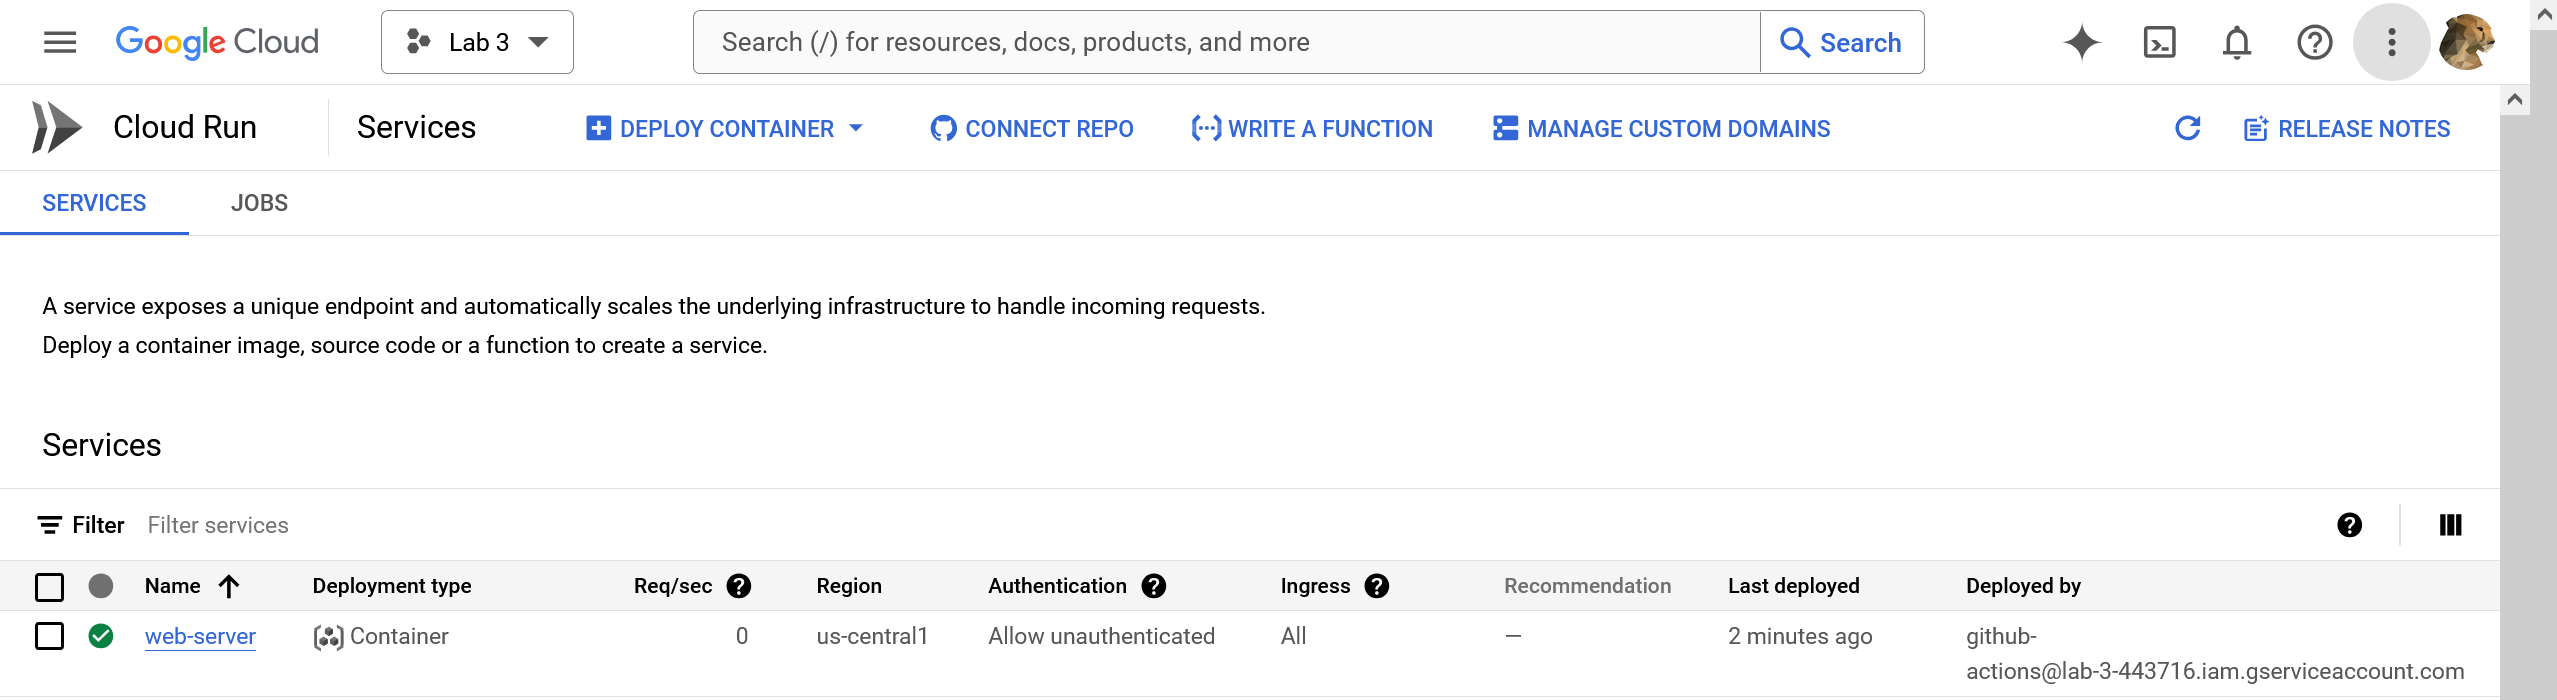Image resolution: width=2557 pixels, height=700 pixels.
Task: Click Write a Function button
Action: coord(1312,129)
